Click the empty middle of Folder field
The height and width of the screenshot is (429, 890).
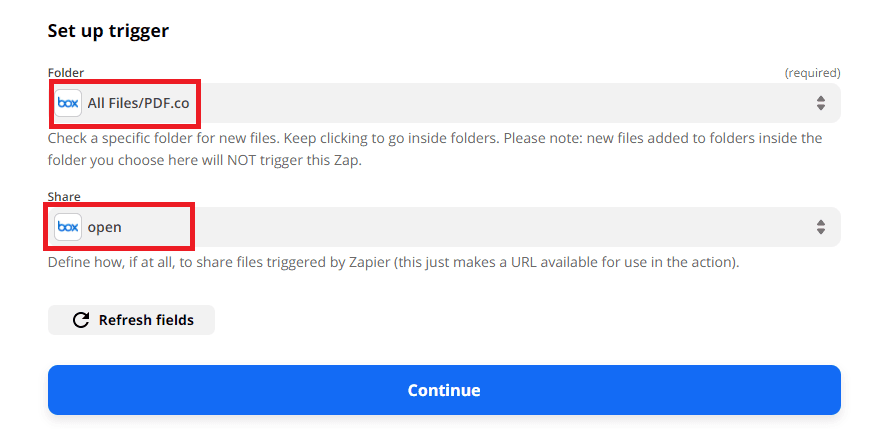click(x=500, y=103)
